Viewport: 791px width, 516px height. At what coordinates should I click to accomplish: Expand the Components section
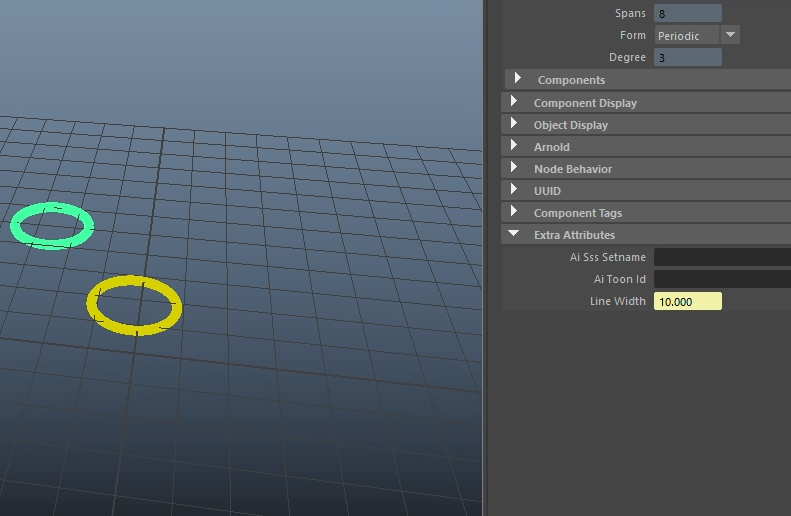pyautogui.click(x=648, y=80)
